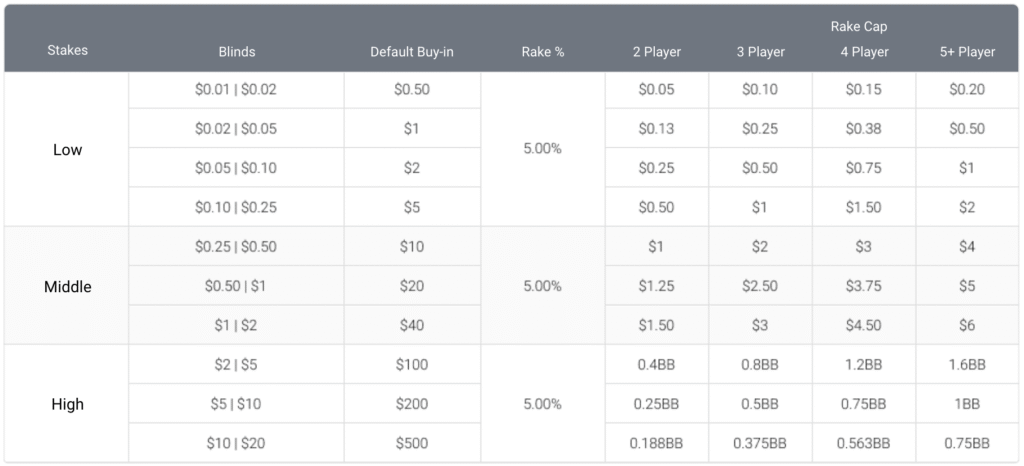Select the $100 default buy-in cell
Viewport: 1024px width, 466px height.
tap(412, 365)
